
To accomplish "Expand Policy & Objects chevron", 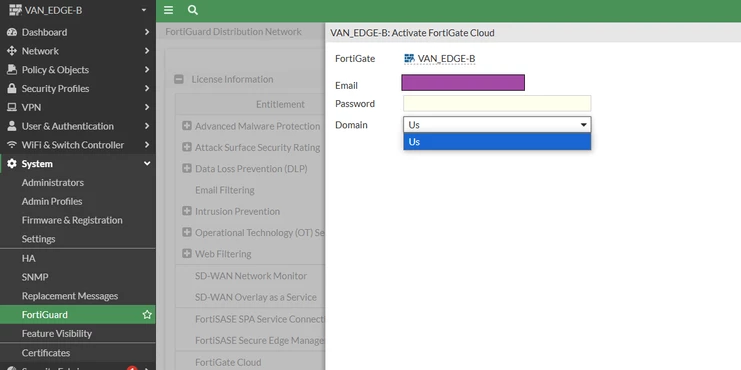I will [147, 70].
